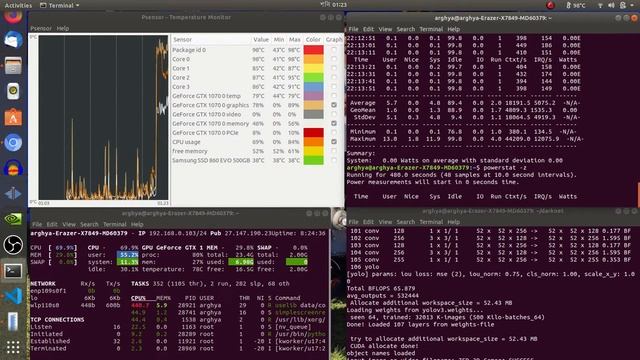
Task: Open Help menu in glances terminal
Action: point(137,224)
